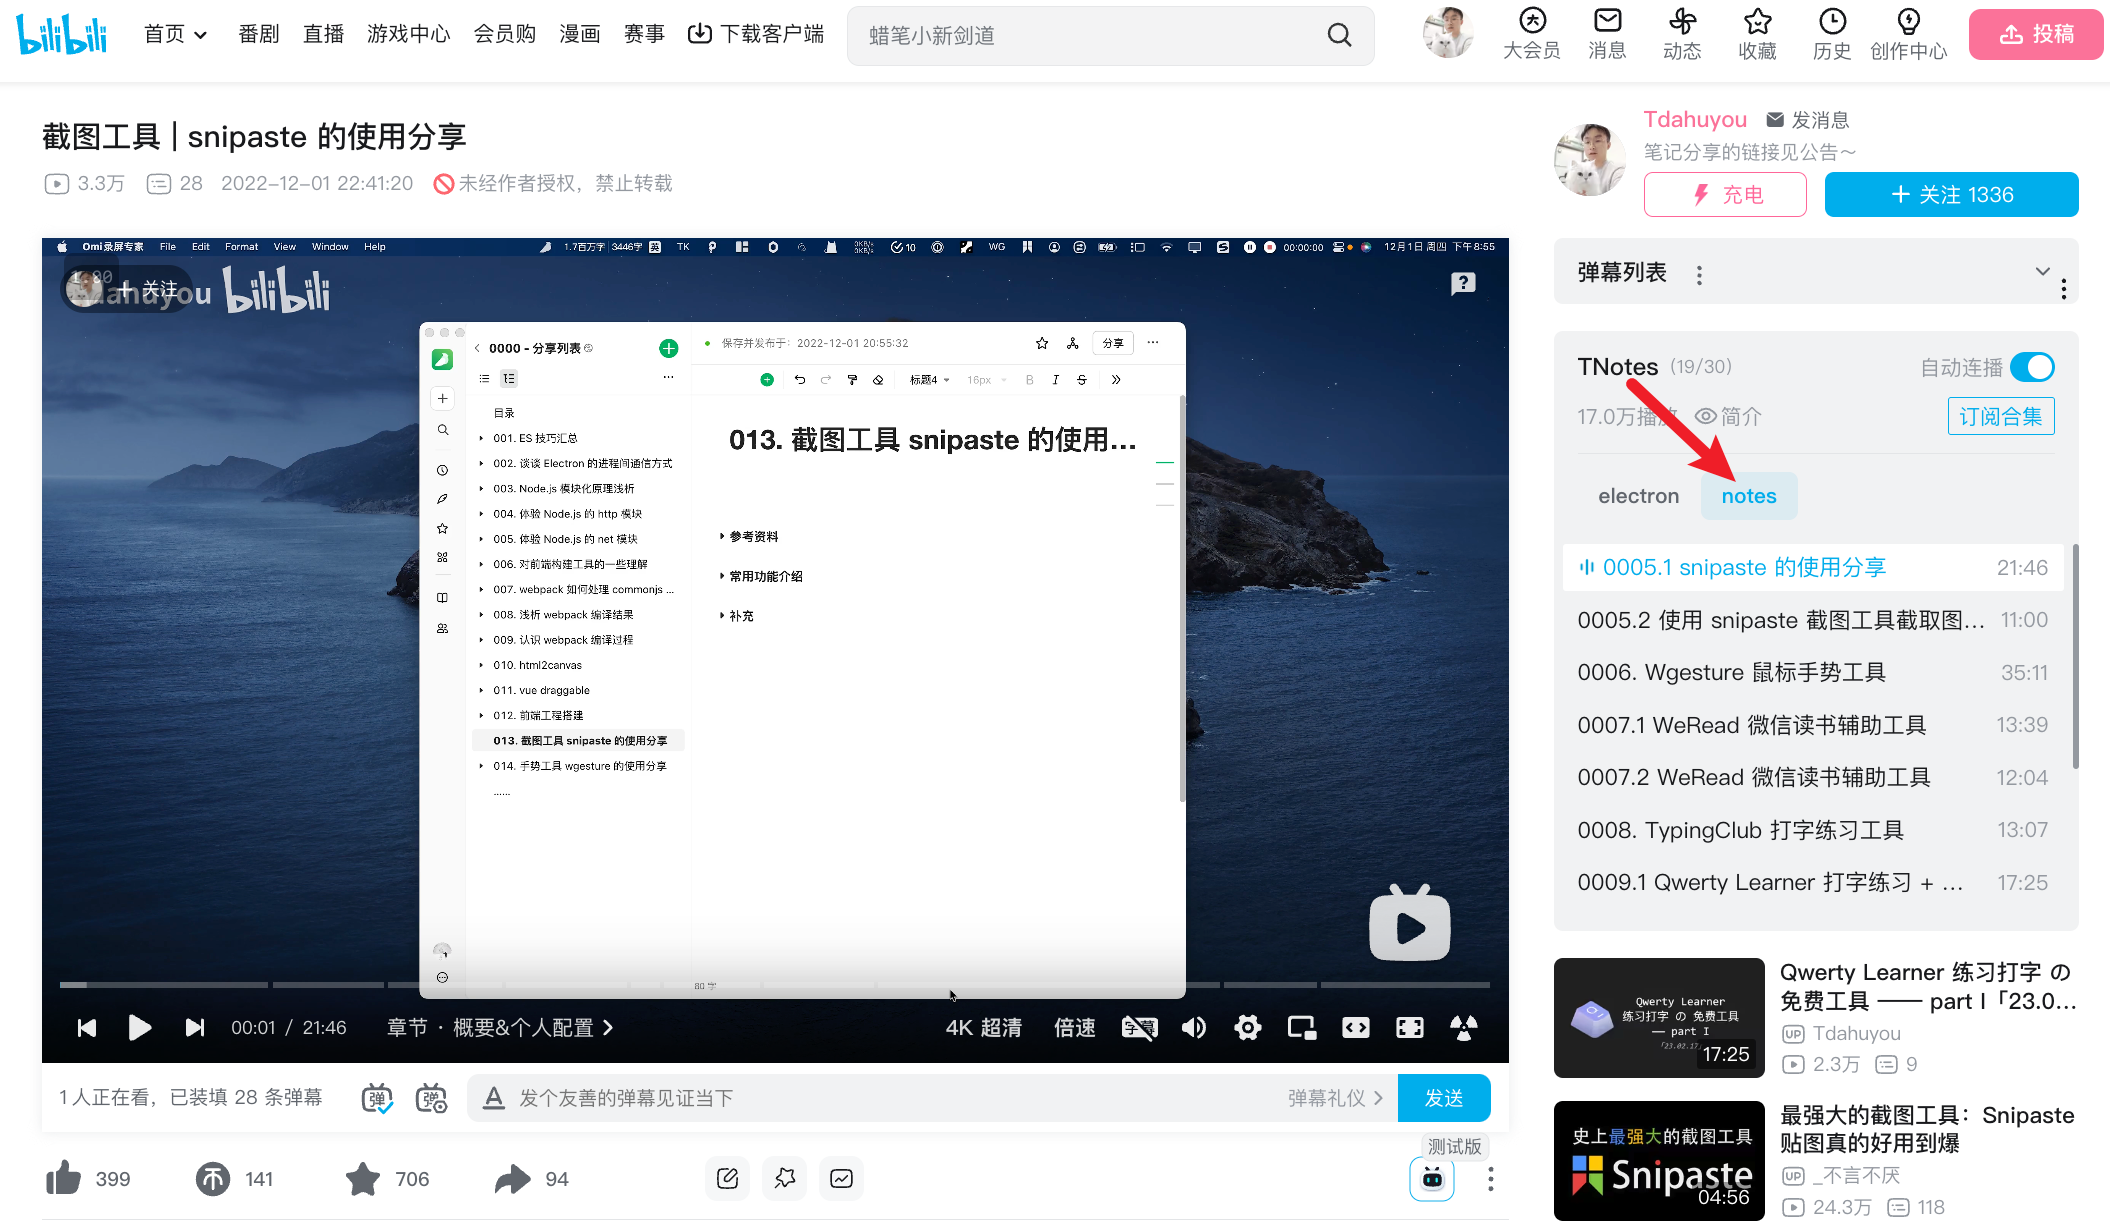2110x1228 pixels.
Task: Click the search magnifier icon
Action: (x=1339, y=35)
